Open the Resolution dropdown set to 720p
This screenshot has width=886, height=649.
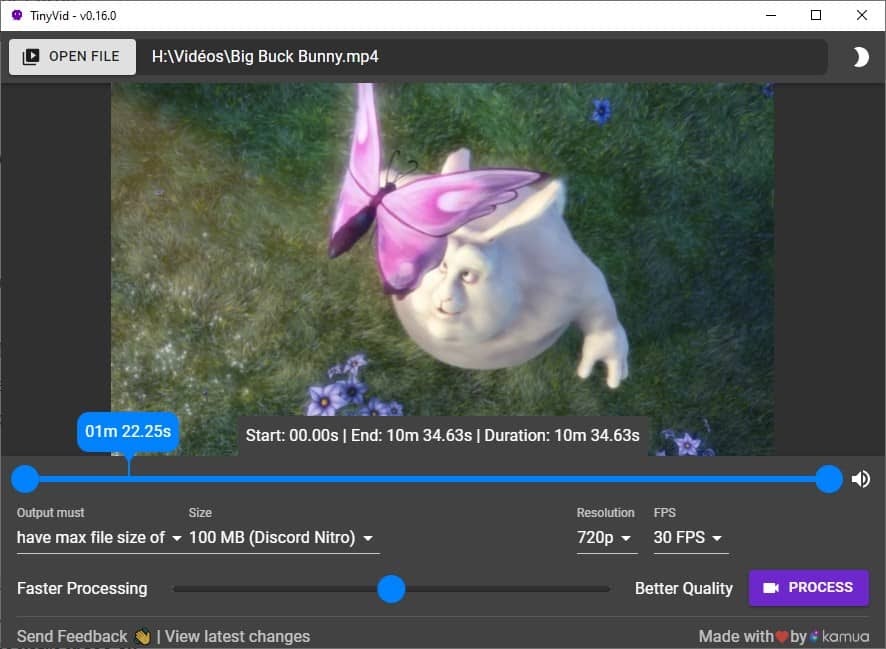tap(607, 538)
